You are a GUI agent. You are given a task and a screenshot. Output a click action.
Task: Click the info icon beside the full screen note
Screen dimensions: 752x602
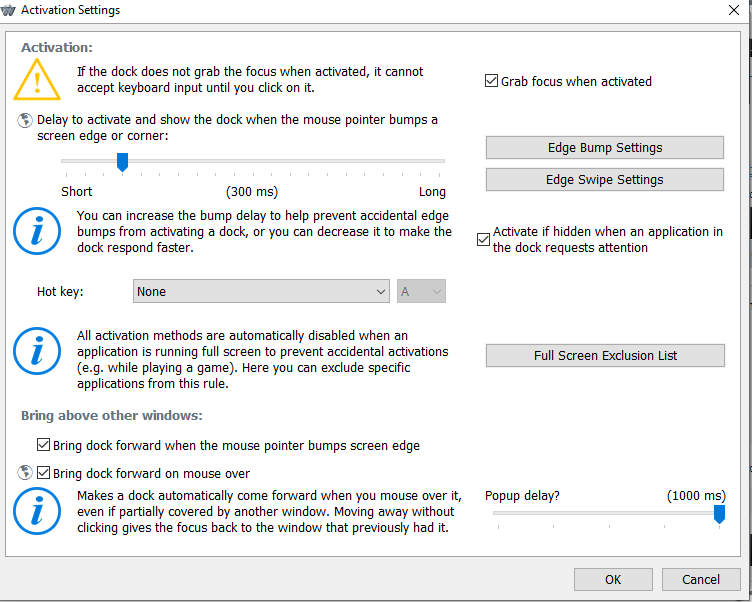[37, 352]
